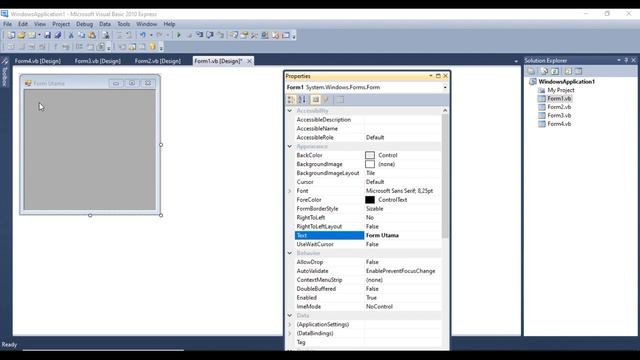Screen dimensions: 640x360
Task: Open the Tools menu
Action: 124,24
